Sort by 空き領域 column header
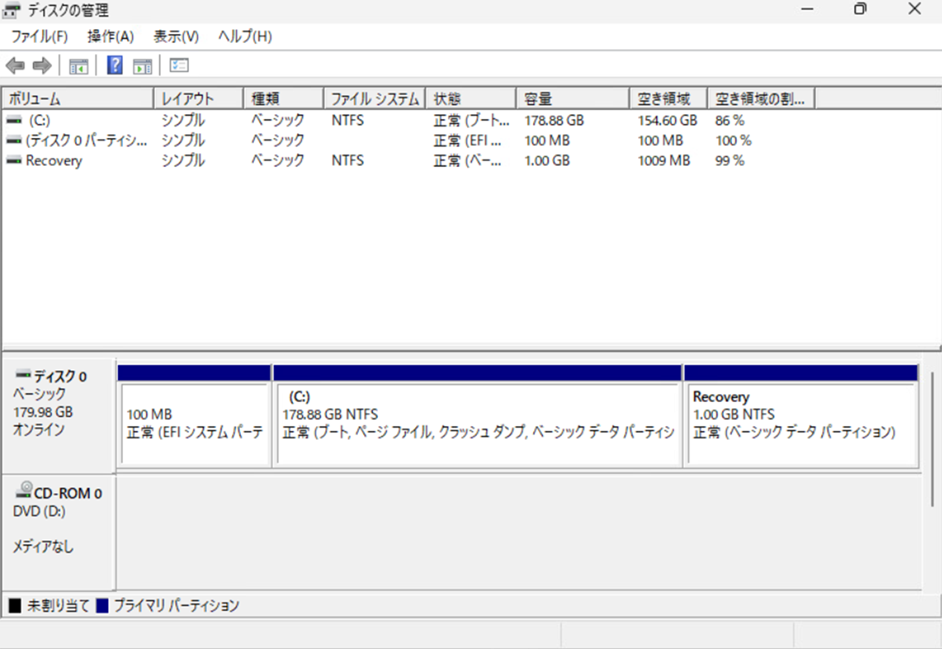Image resolution: width=942 pixels, height=649 pixels. (668, 99)
